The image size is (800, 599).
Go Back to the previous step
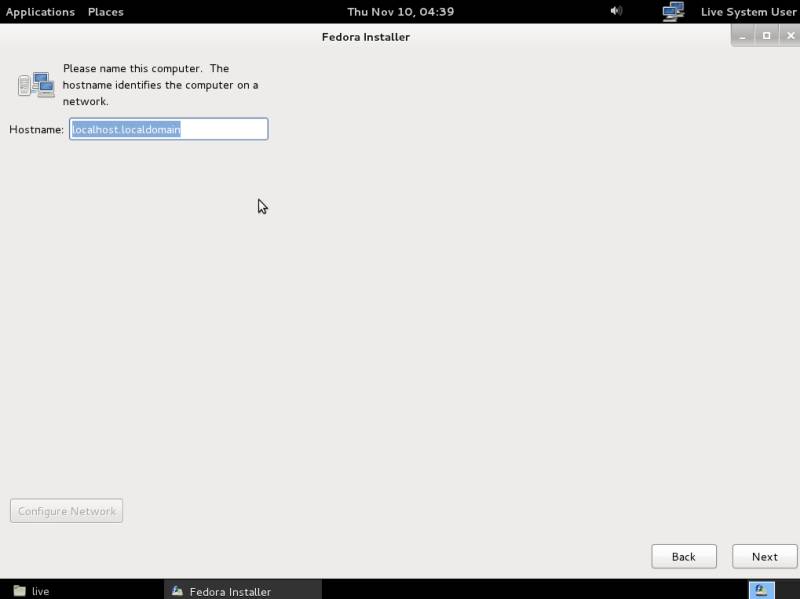pos(684,557)
